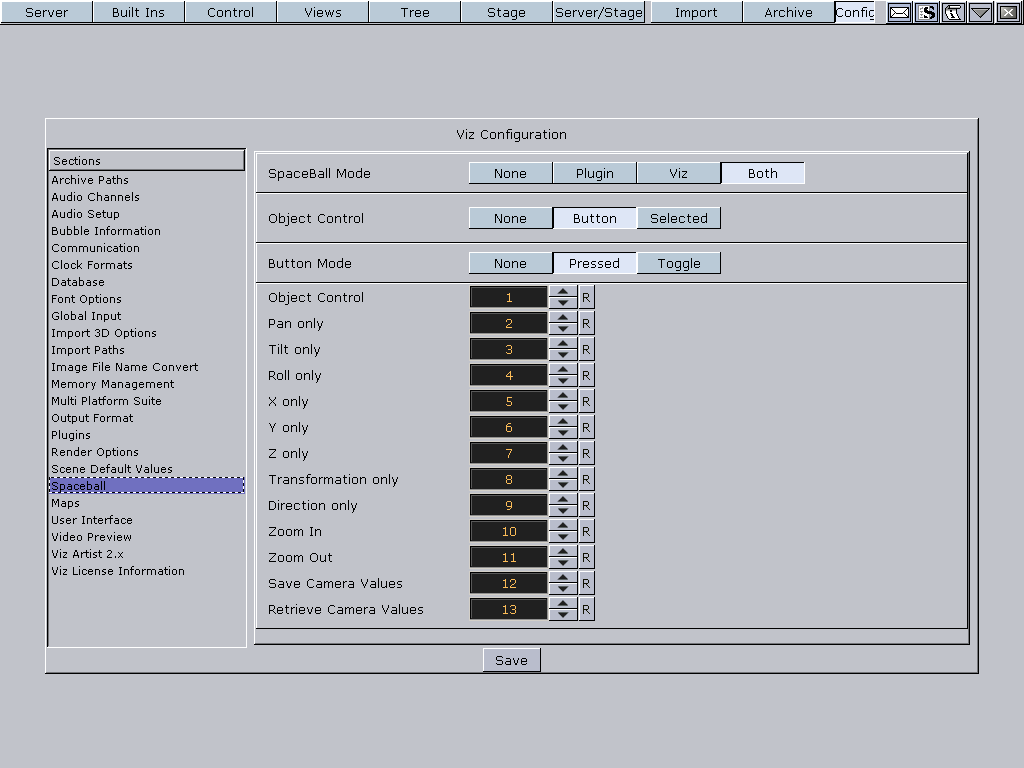
Task: Switch to the Stage tab
Action: point(506,12)
